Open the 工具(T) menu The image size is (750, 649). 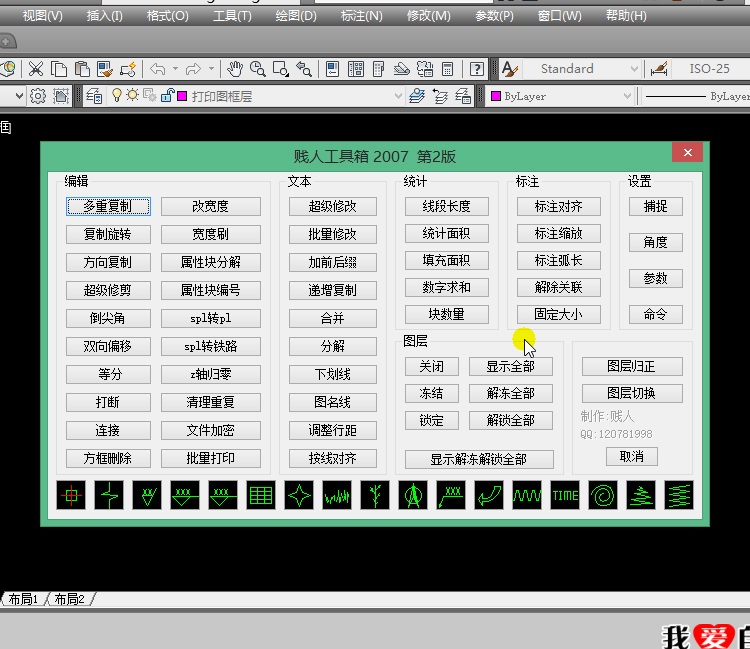click(232, 16)
